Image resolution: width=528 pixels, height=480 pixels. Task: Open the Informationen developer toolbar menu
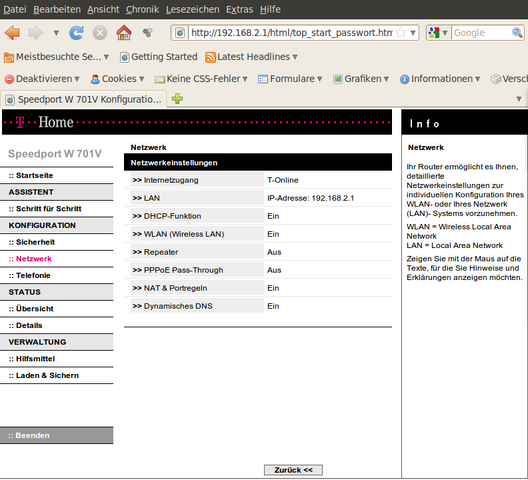(x=440, y=79)
